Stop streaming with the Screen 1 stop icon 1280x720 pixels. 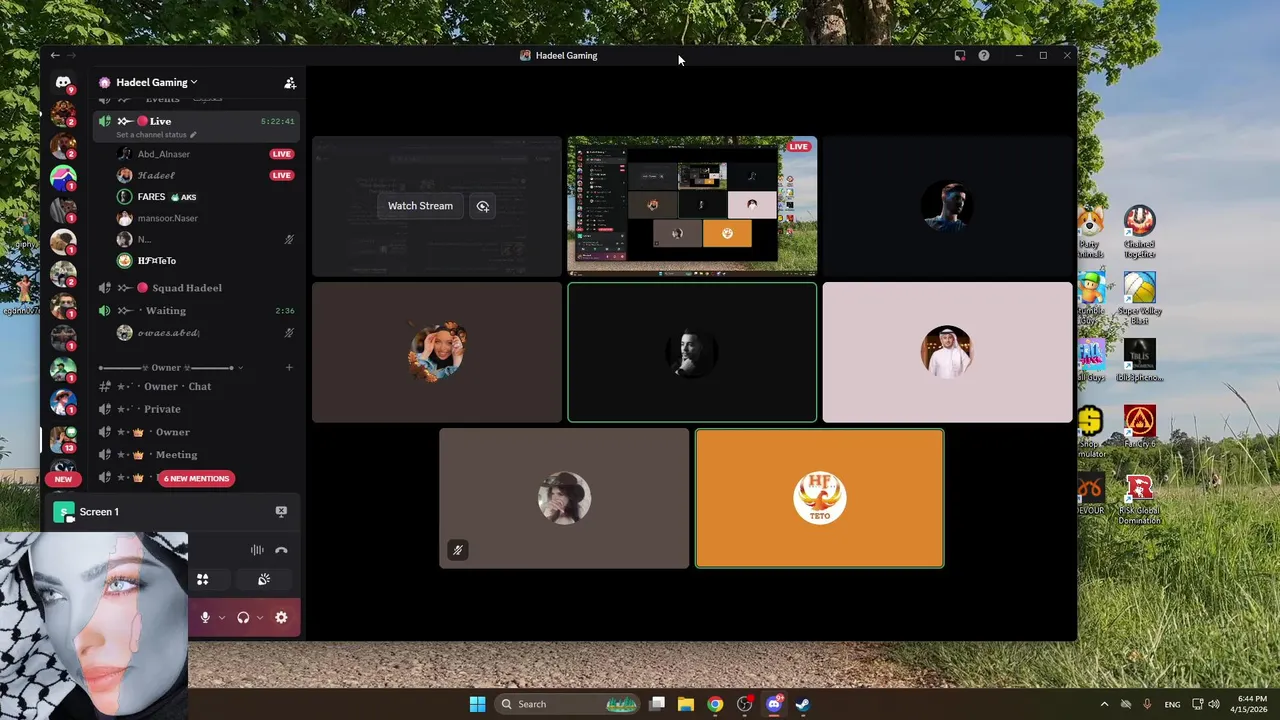281,511
